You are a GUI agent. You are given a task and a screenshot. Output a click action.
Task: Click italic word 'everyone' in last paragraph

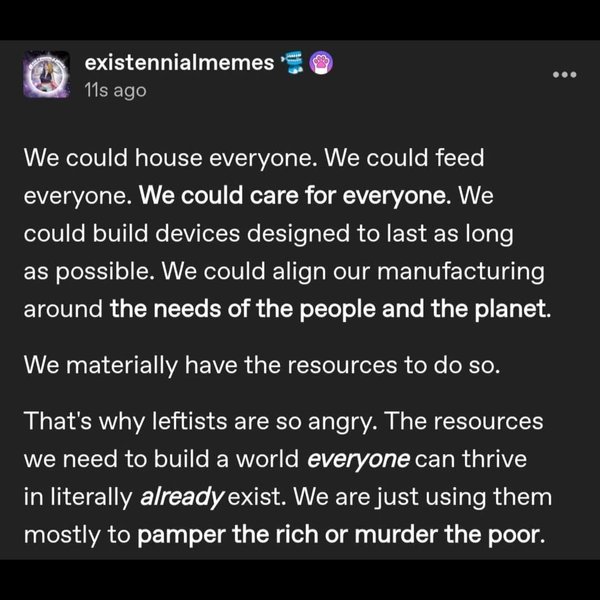pyautogui.click(x=358, y=460)
